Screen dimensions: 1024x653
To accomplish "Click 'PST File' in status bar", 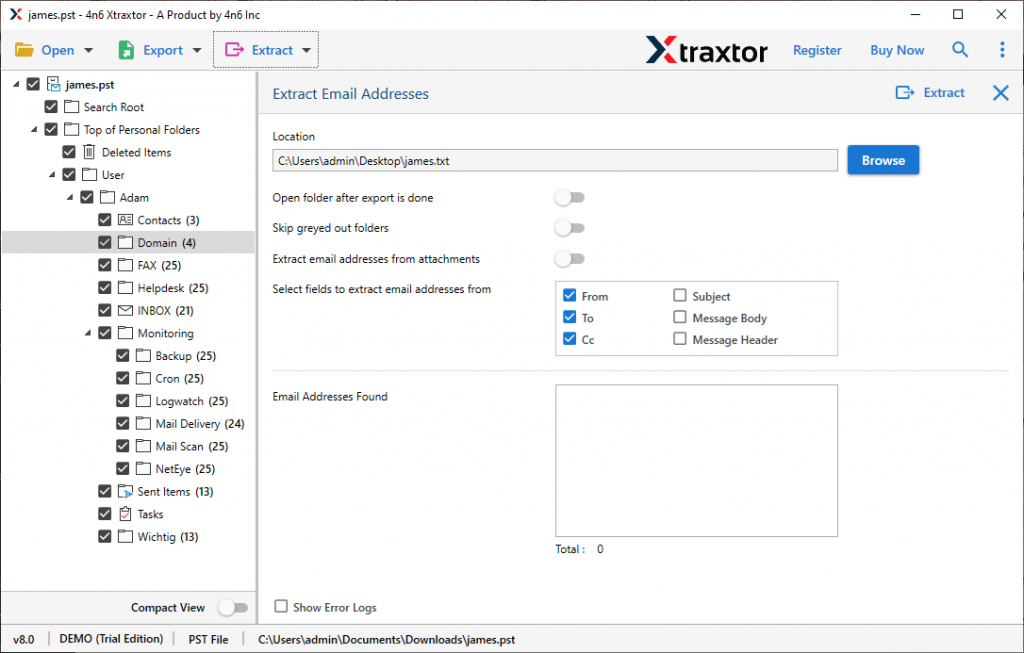I will [x=208, y=639].
